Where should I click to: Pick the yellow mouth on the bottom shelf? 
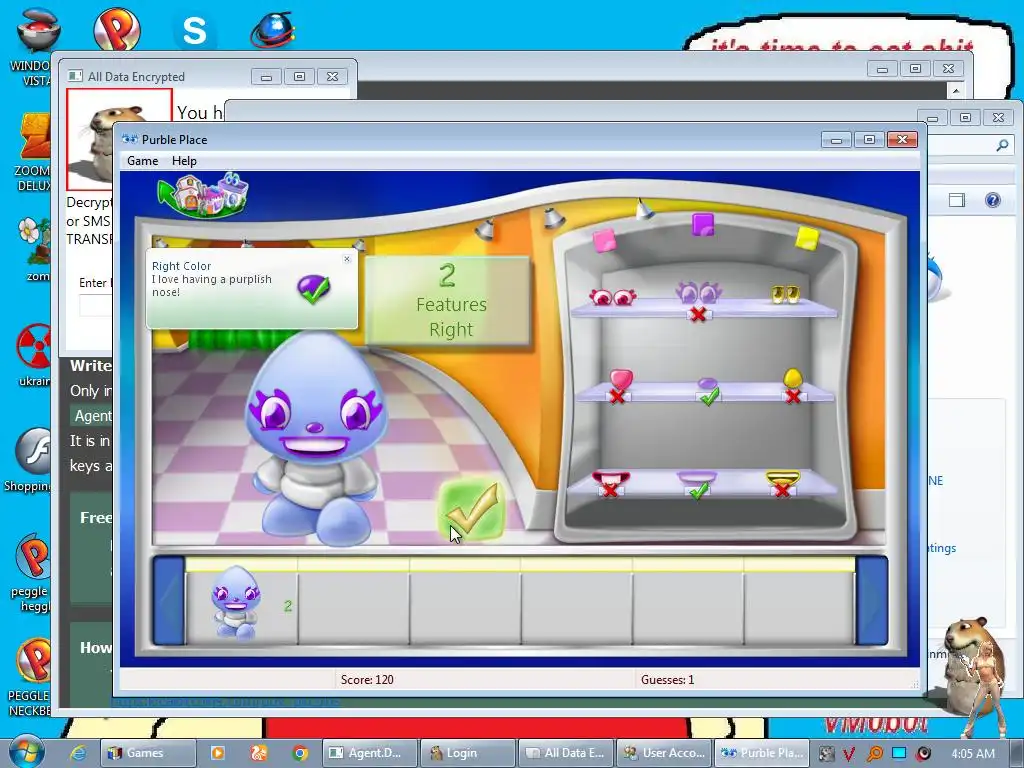tap(783, 478)
